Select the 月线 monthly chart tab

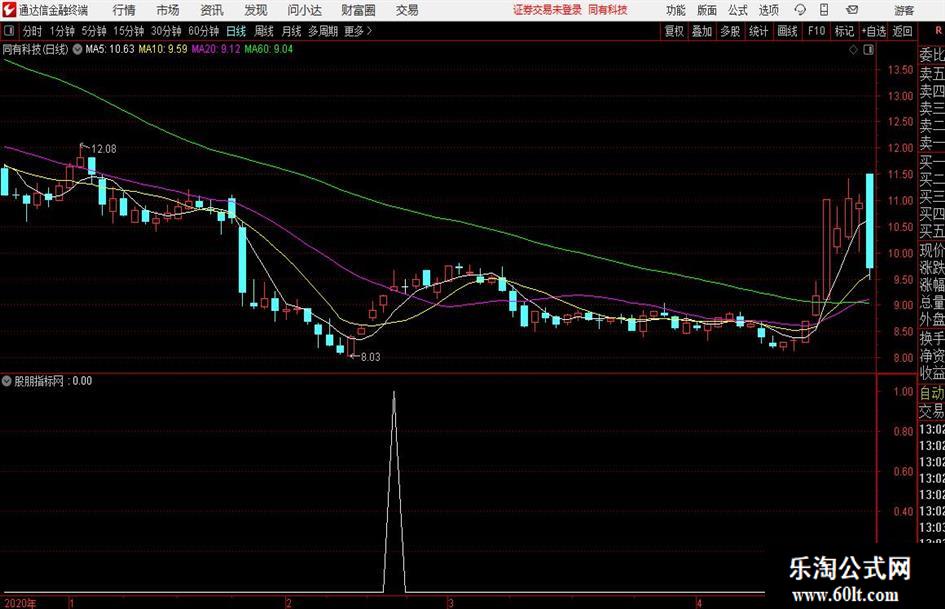tap(292, 31)
